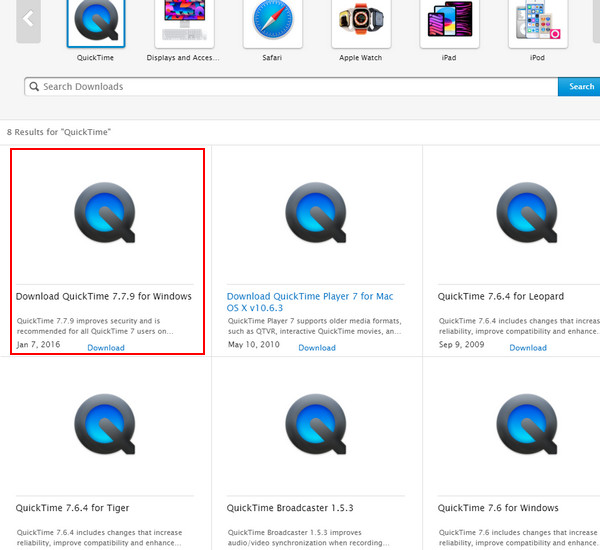Open QuickTime 7.6 for Windows title
Screen dimensions: 600x550
coord(498,508)
